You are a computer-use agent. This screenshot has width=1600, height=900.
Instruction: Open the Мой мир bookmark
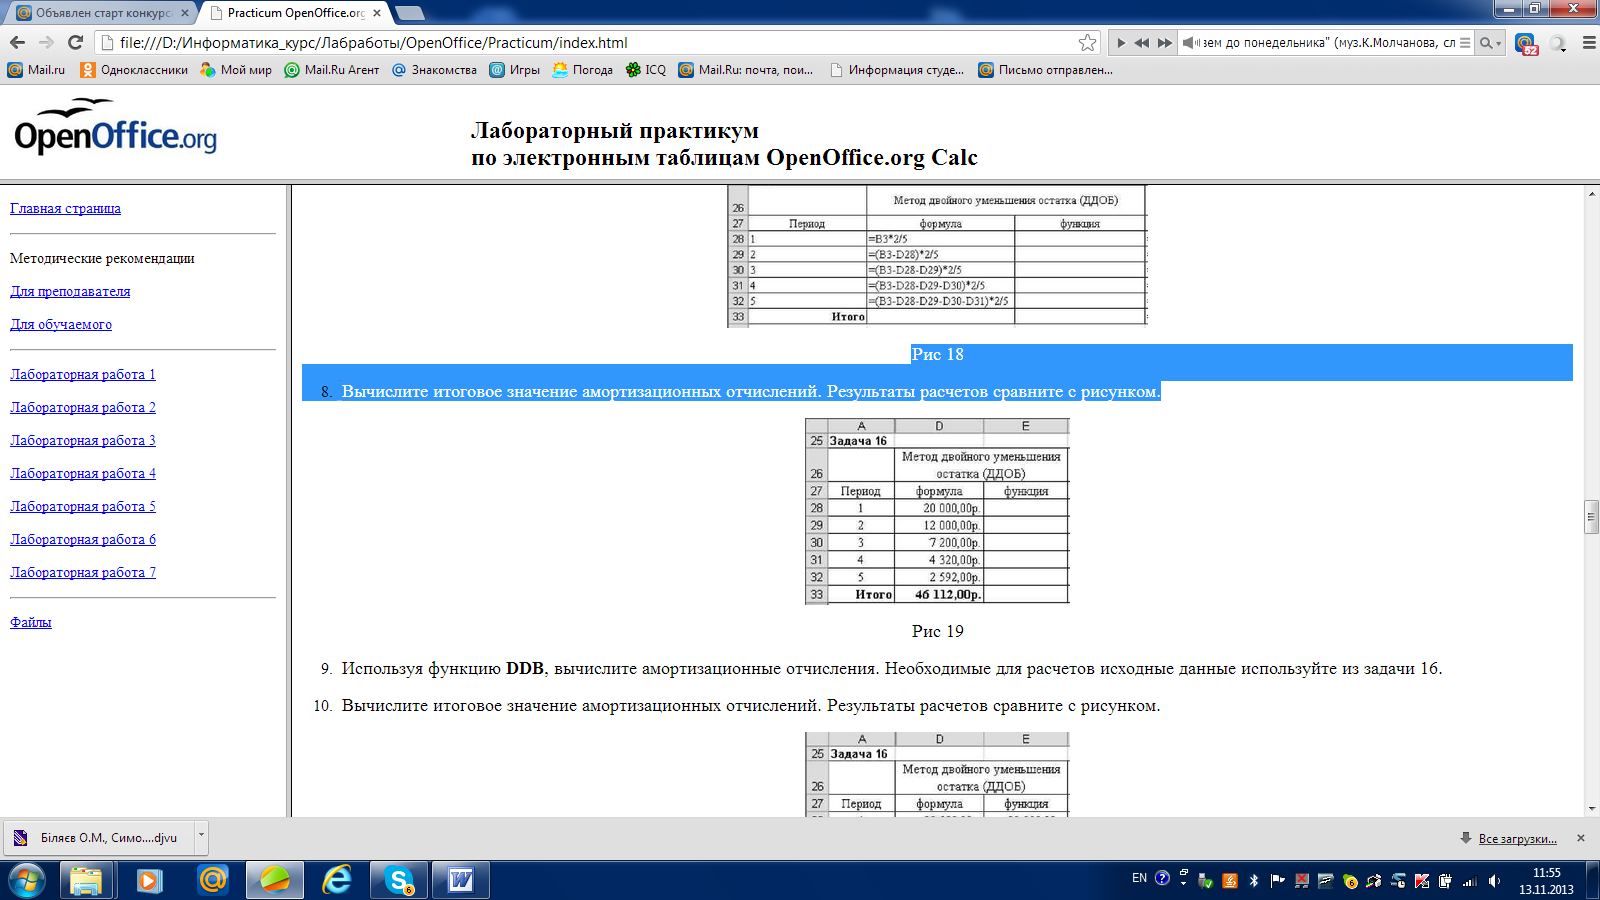click(x=236, y=70)
